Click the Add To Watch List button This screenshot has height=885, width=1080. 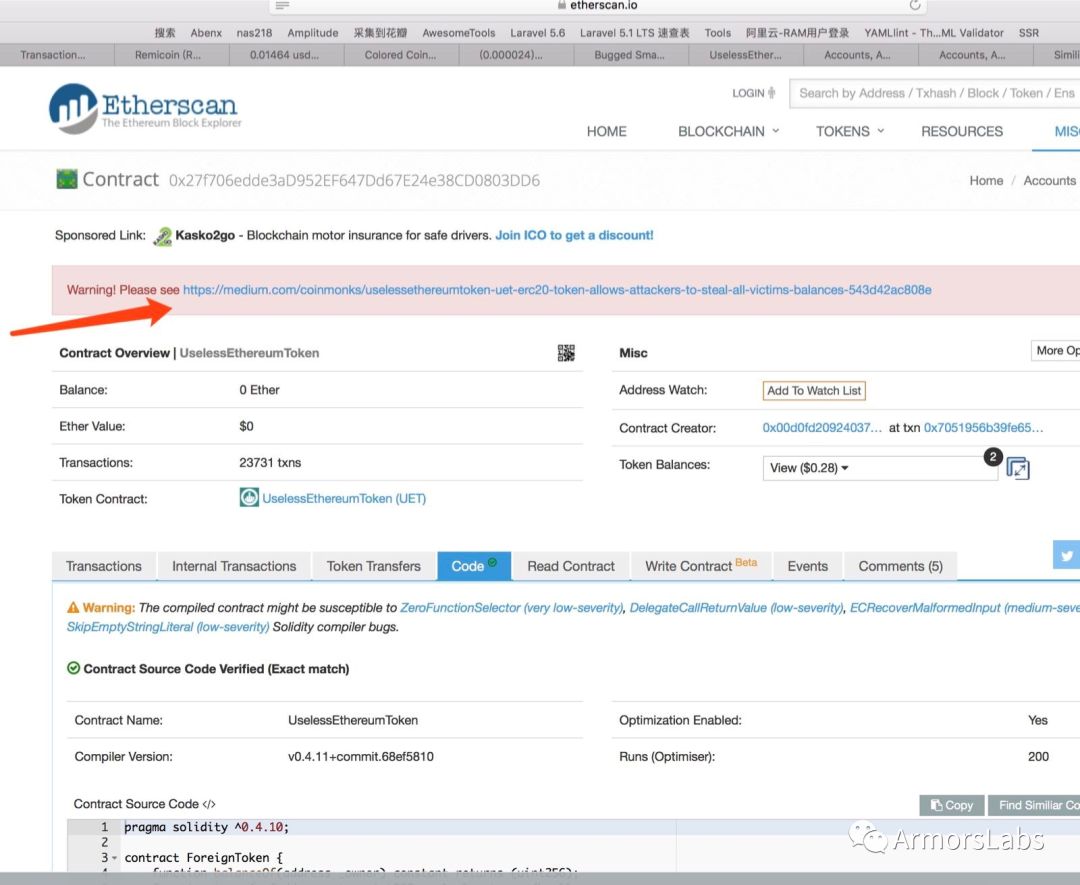(813, 391)
